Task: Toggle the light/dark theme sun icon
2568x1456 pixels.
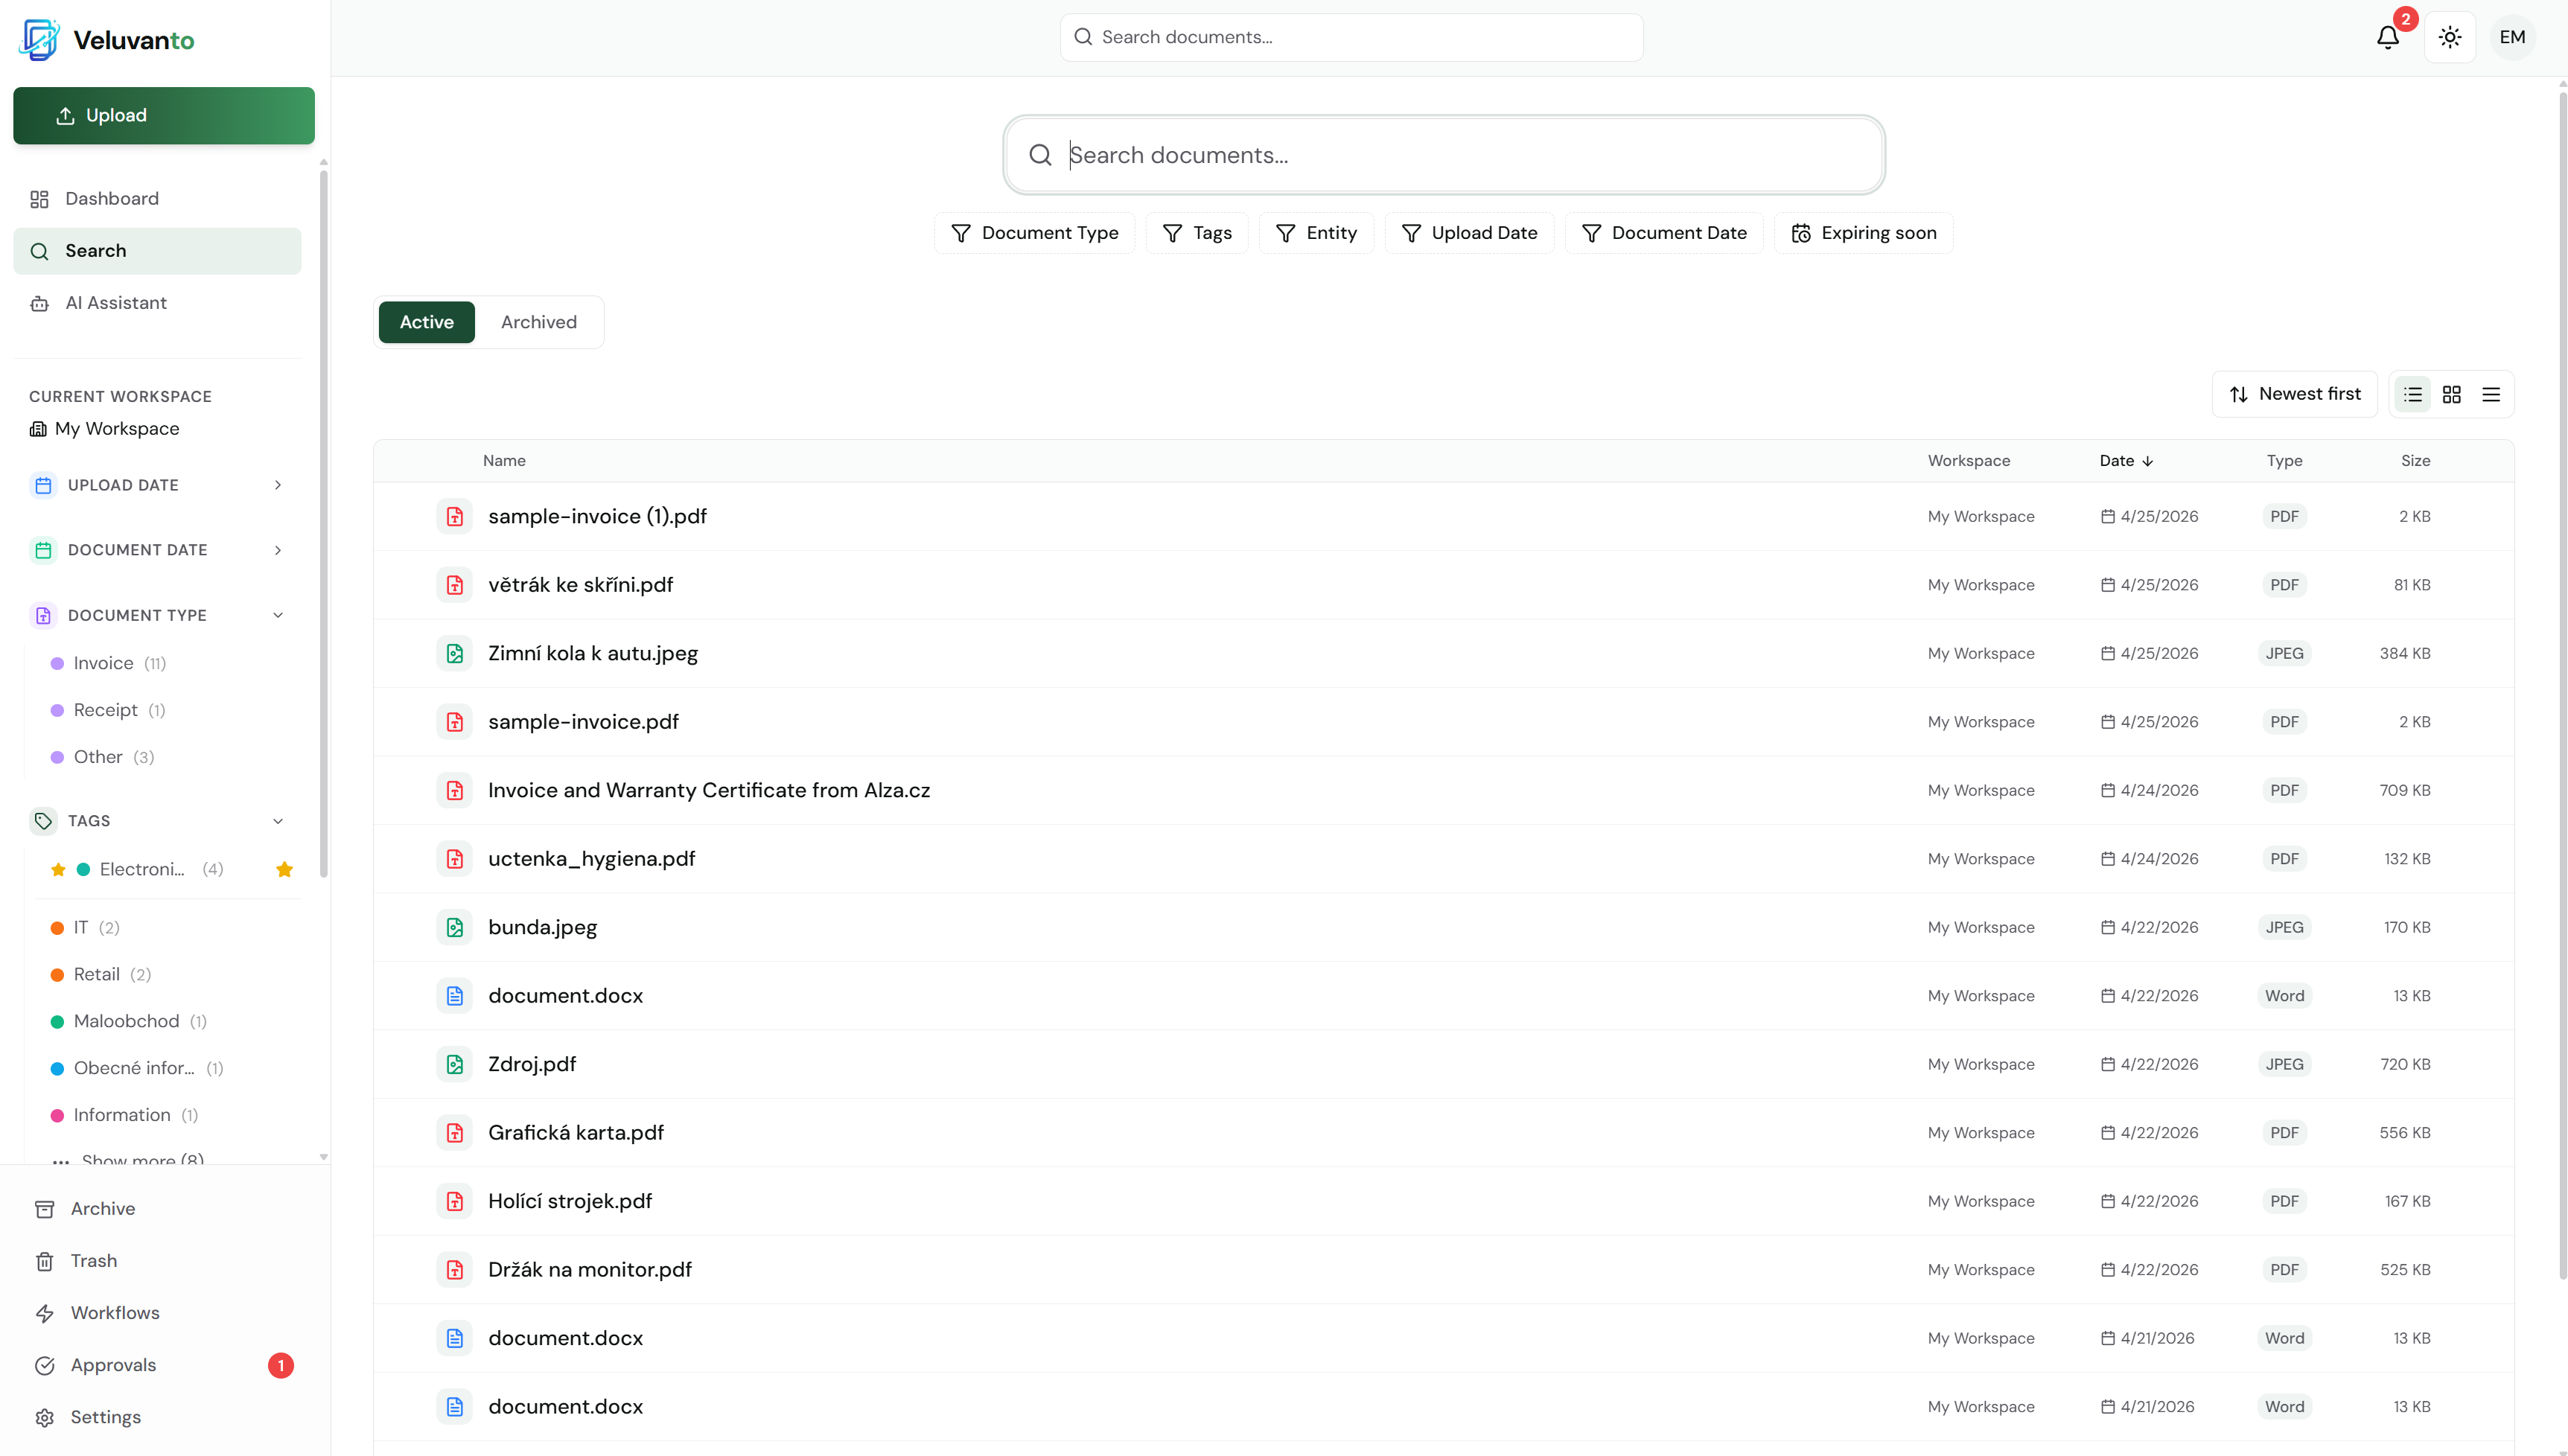Action: point(2449,37)
